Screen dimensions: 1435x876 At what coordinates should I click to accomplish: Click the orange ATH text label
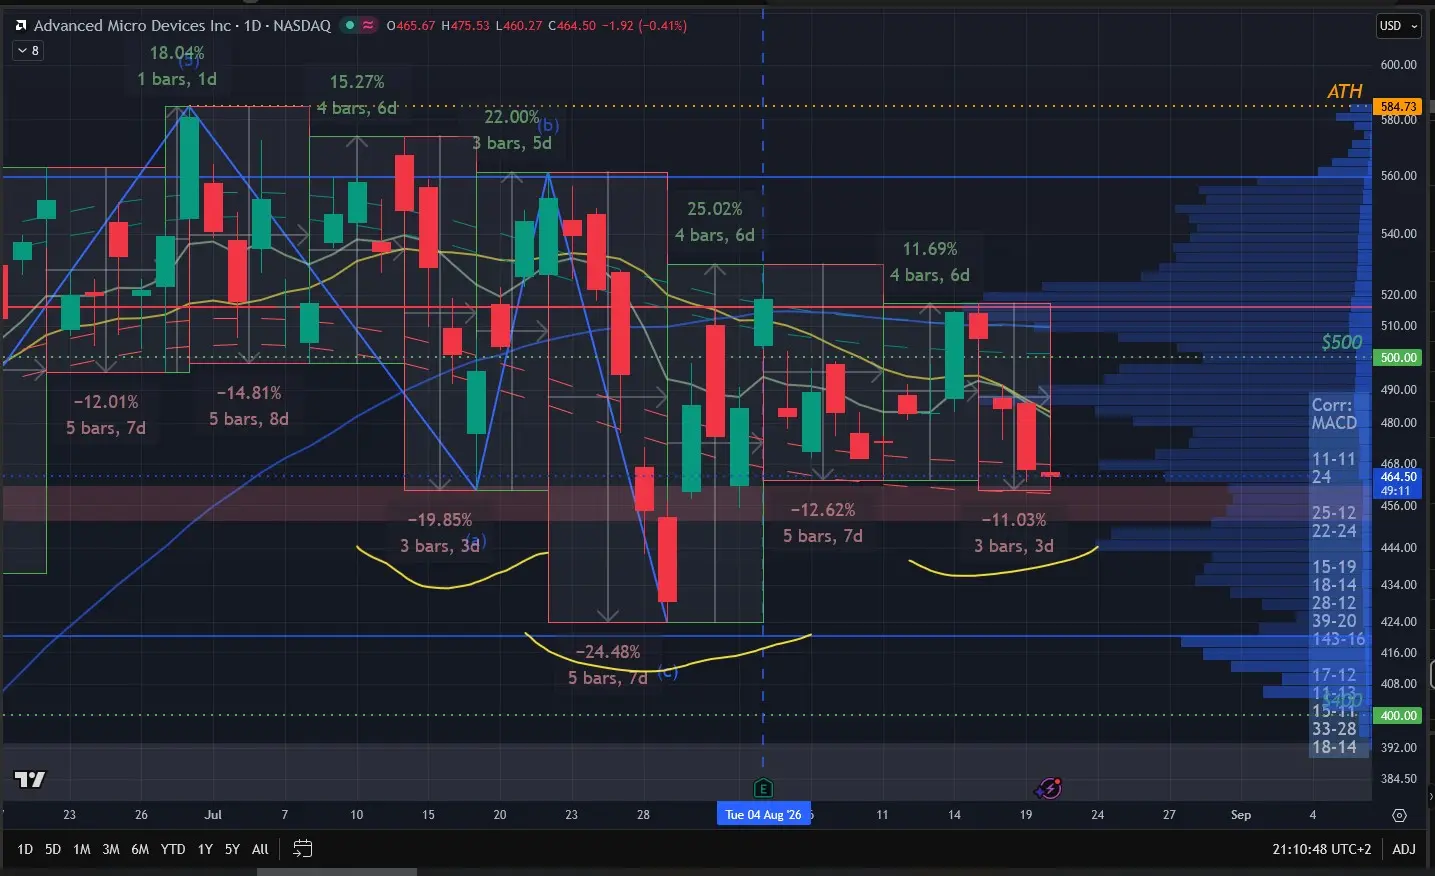1345,92
